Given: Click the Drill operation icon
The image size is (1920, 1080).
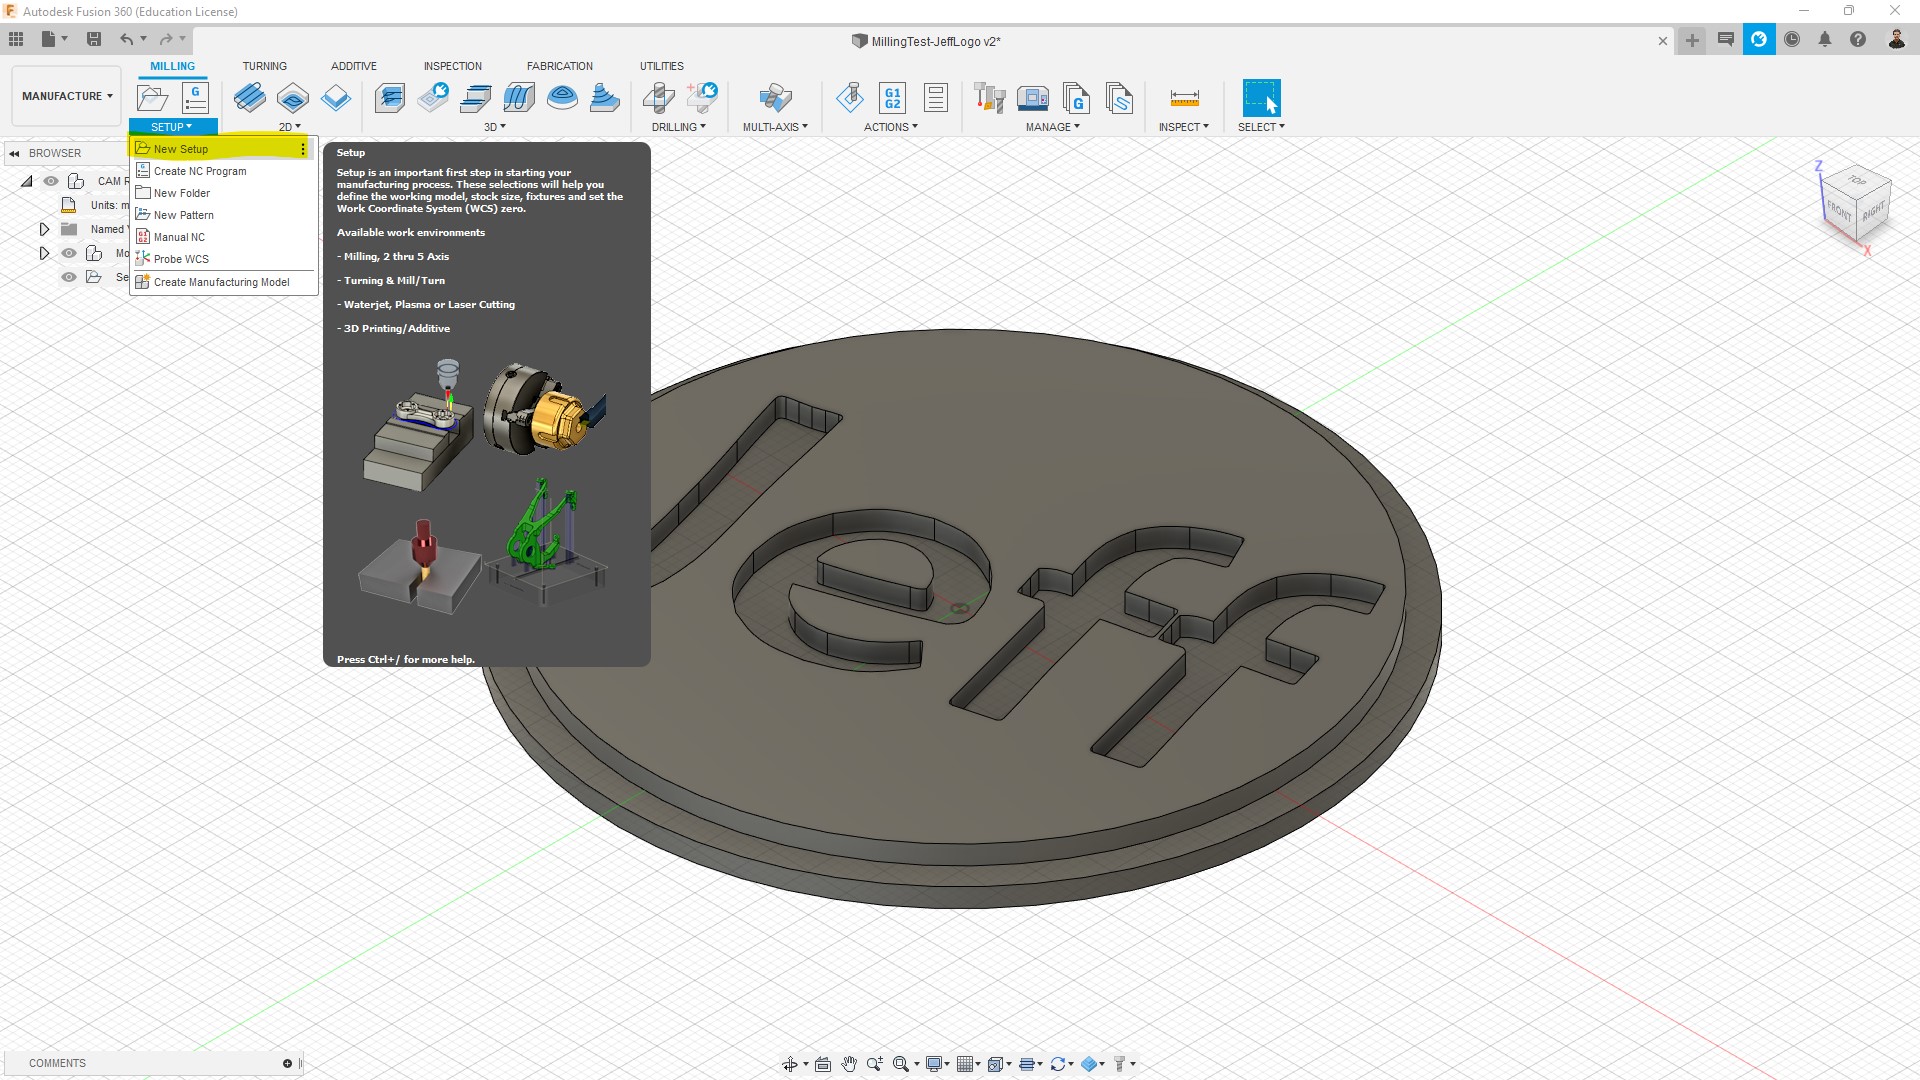Looking at the screenshot, I should (x=658, y=98).
